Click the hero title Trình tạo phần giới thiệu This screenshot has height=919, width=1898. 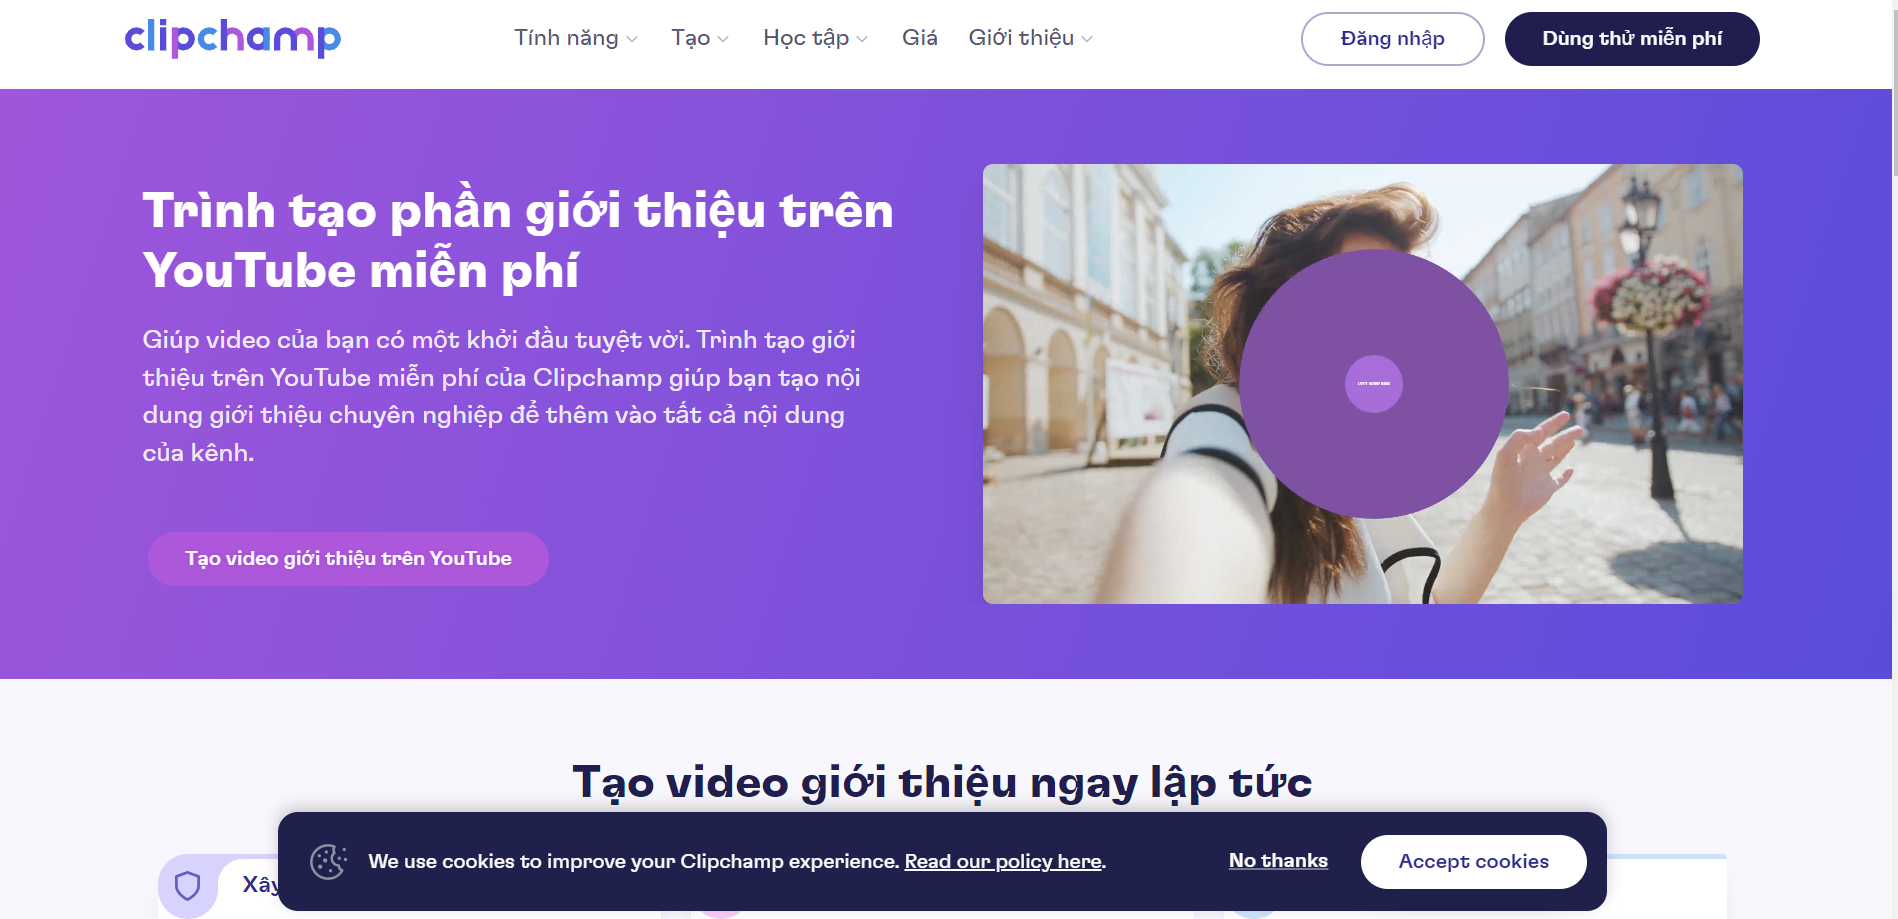click(x=518, y=240)
